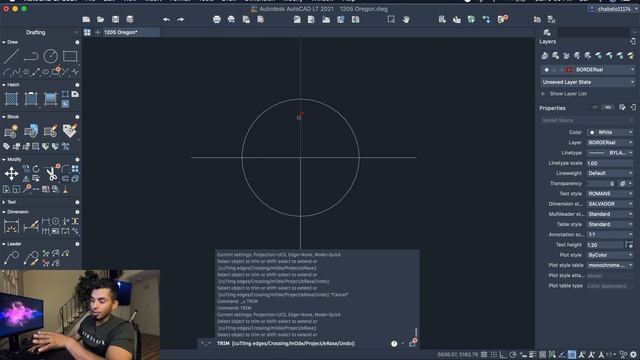Open the Lineweight Default dropdown
The width and height of the screenshot is (640, 360).
610,173
